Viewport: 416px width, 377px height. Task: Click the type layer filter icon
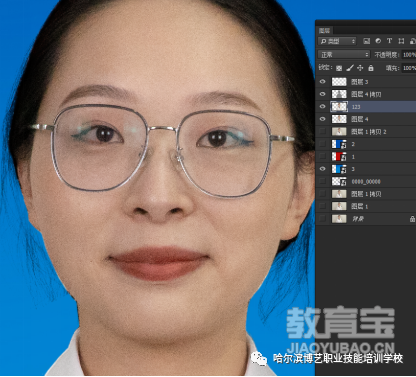(x=389, y=41)
